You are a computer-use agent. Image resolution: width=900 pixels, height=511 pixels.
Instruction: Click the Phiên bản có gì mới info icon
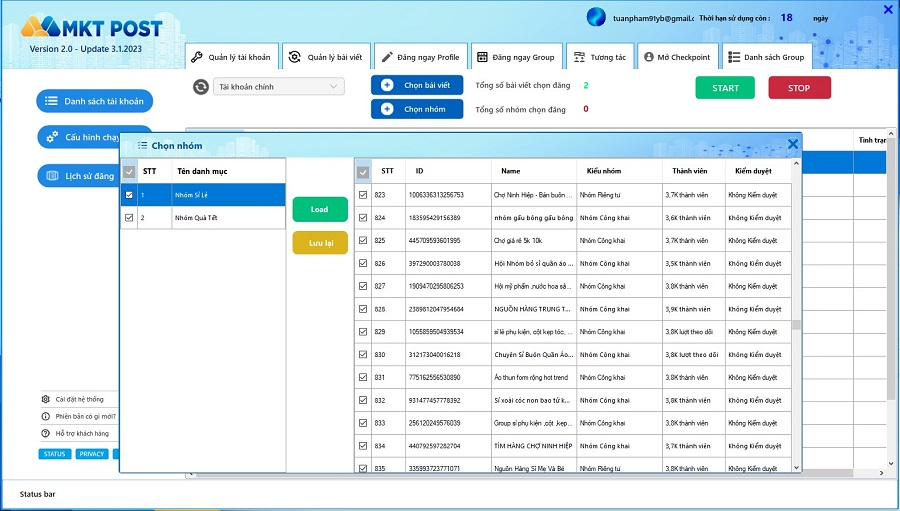point(45,416)
